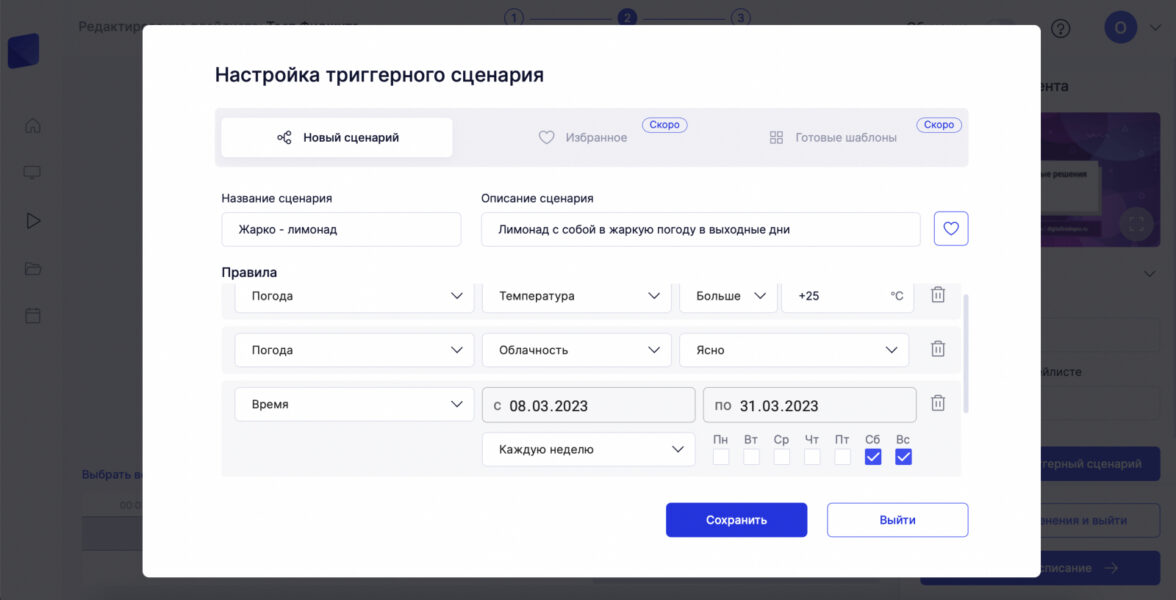Click the home icon in sidebar
The height and width of the screenshot is (600, 1176).
pyautogui.click(x=33, y=126)
